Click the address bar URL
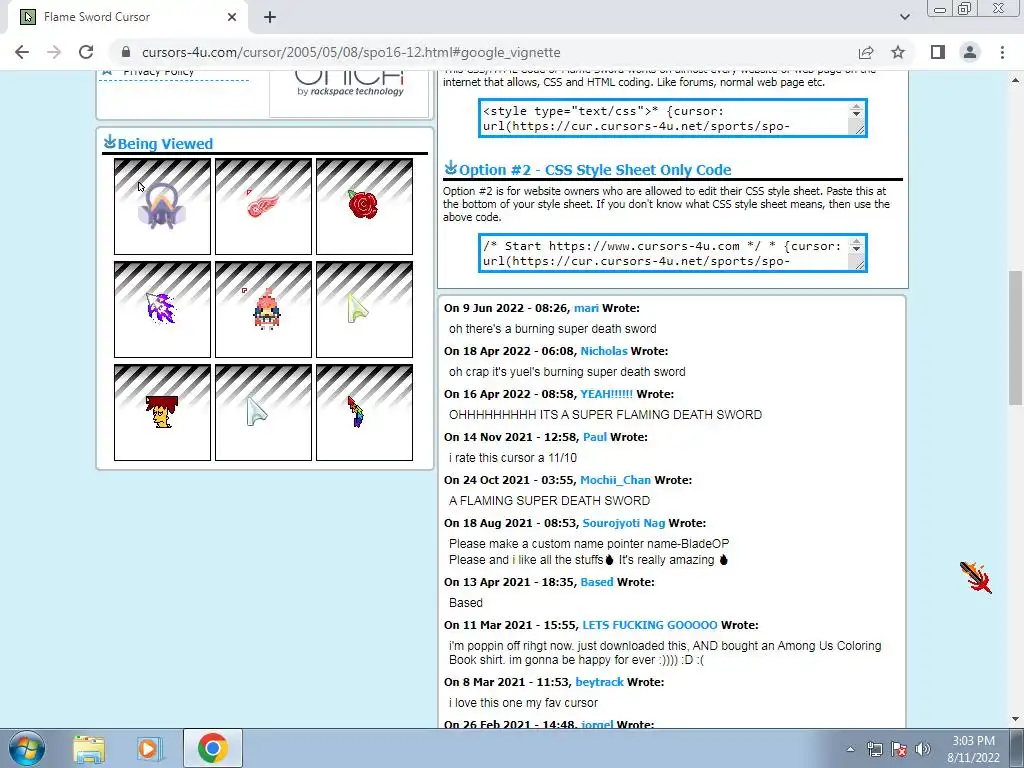 coord(351,52)
